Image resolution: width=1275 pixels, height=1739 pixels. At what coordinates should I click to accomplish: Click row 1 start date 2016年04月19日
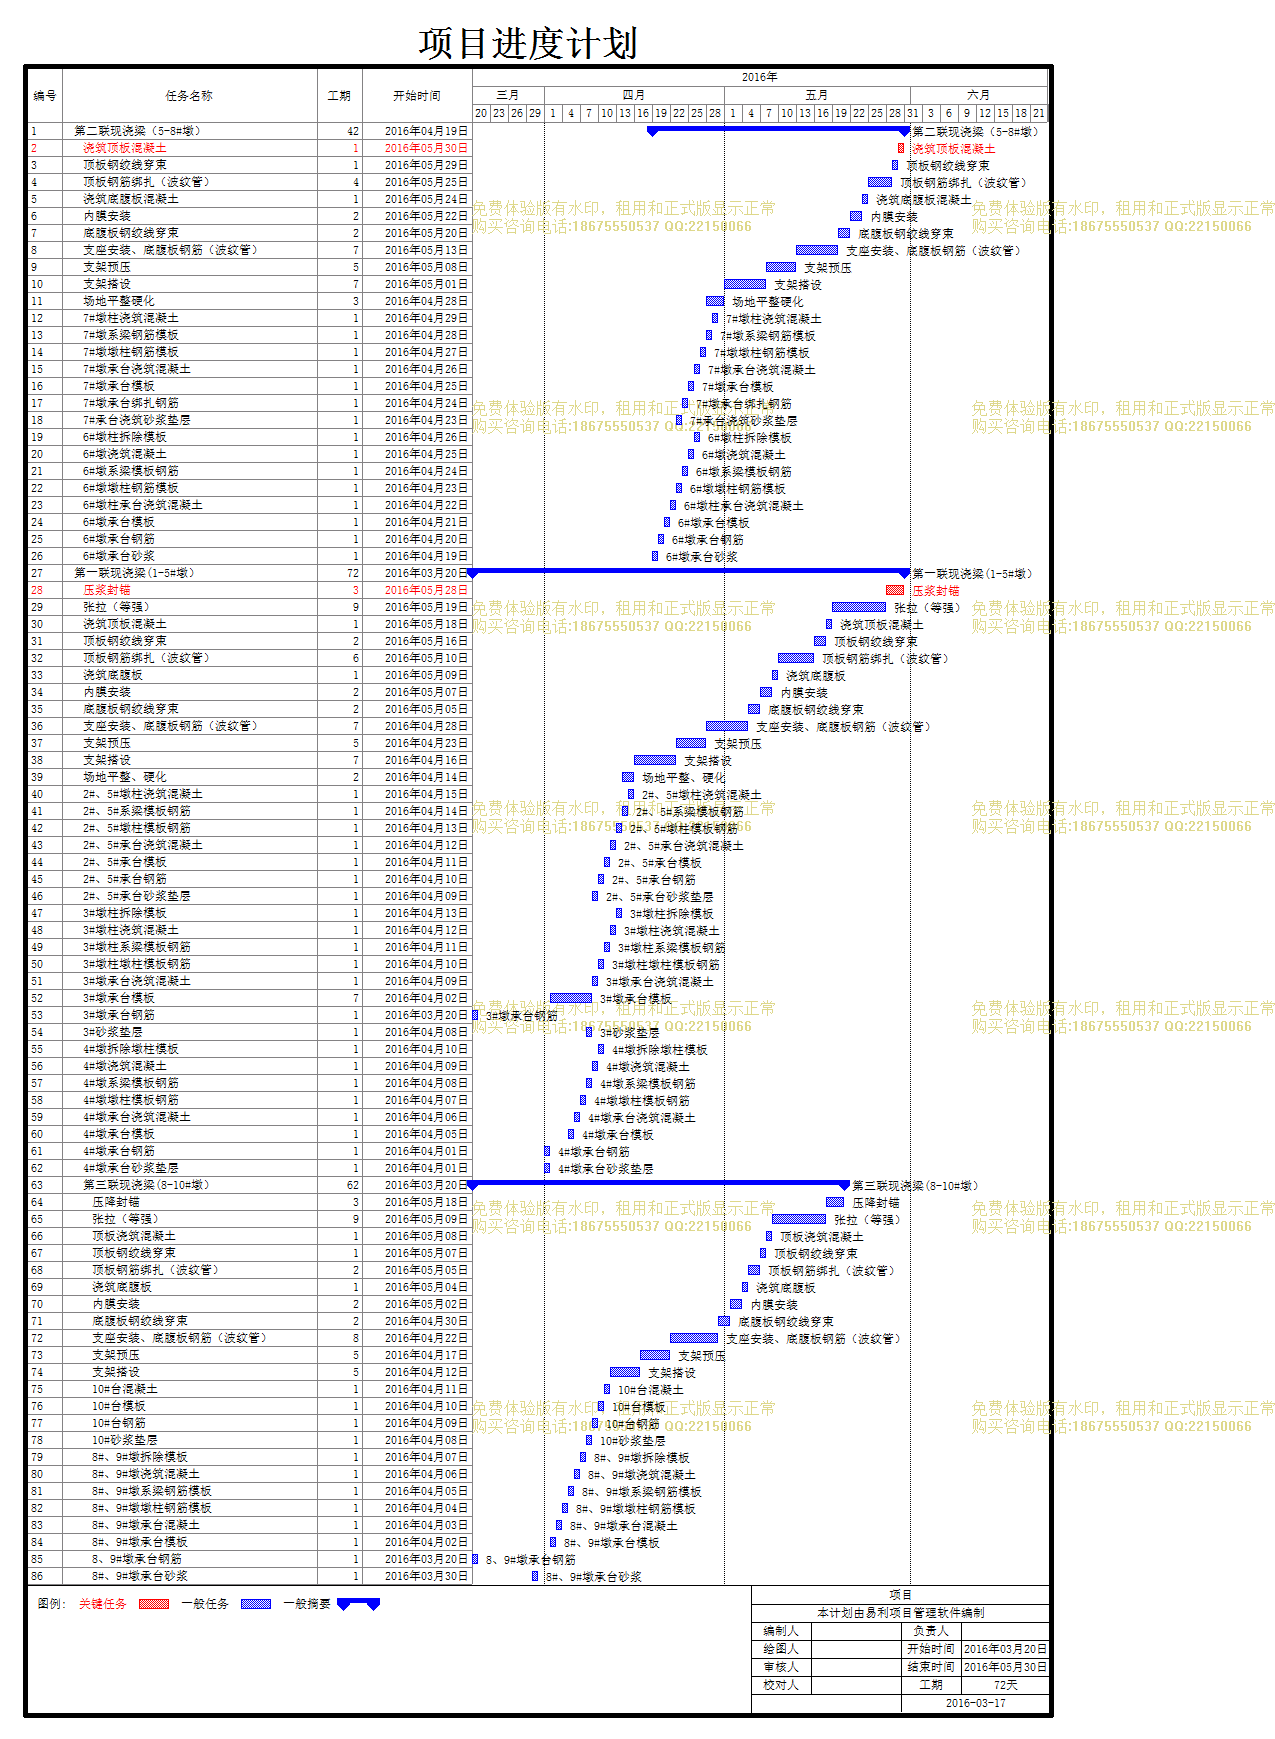(426, 131)
